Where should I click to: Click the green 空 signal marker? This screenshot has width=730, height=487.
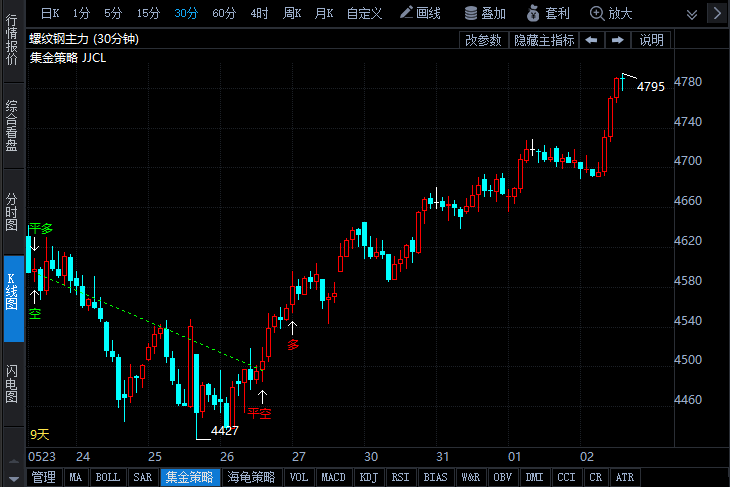click(35, 314)
